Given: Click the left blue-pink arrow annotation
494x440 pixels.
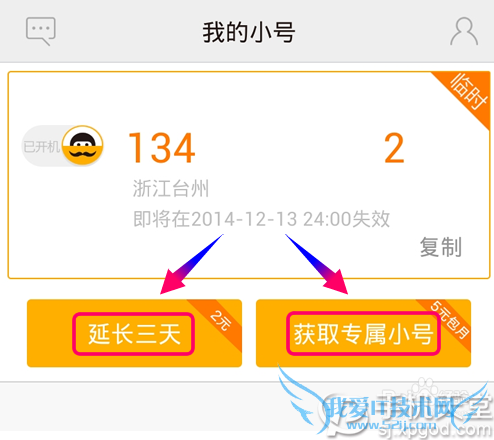Looking at the screenshot, I should click(x=192, y=264).
